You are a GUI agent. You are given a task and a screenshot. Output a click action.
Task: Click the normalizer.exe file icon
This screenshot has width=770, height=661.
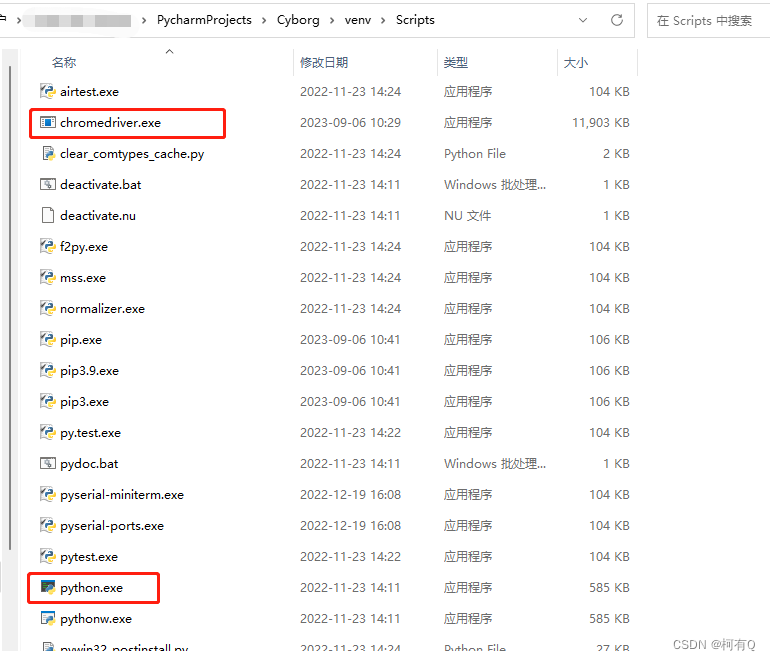(48, 308)
